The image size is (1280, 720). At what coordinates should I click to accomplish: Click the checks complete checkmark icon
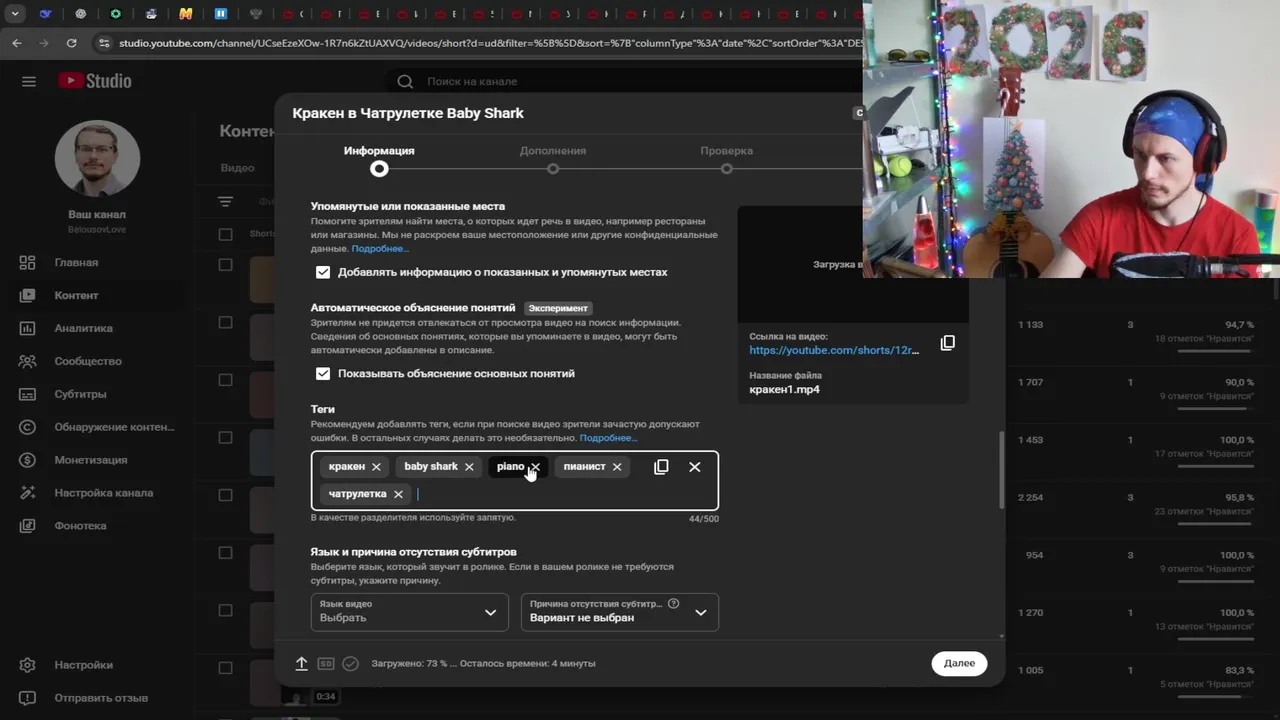coord(350,663)
